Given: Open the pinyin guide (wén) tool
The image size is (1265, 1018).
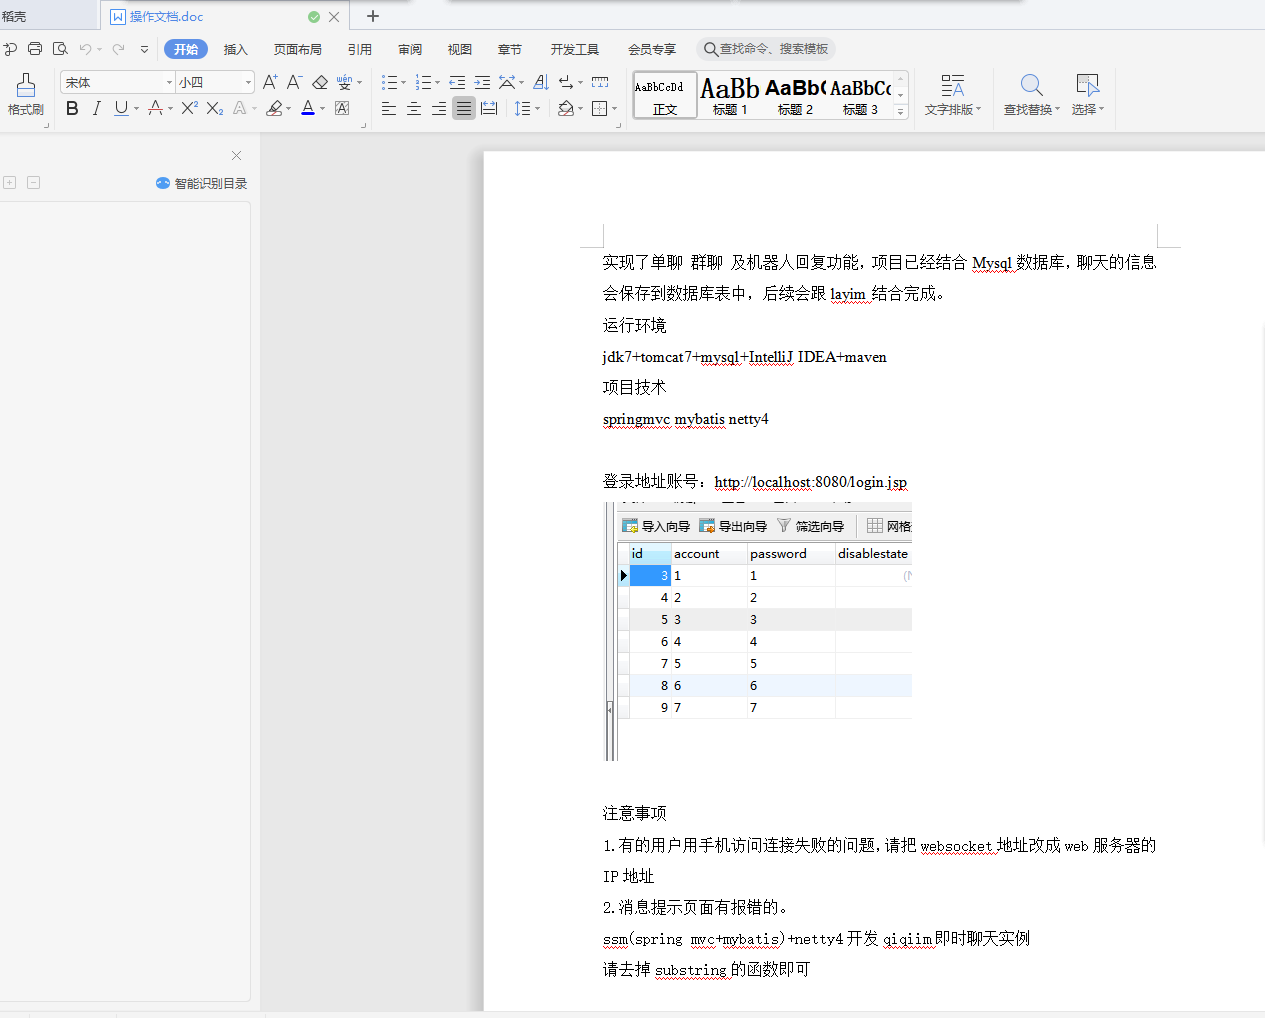Looking at the screenshot, I should (344, 81).
